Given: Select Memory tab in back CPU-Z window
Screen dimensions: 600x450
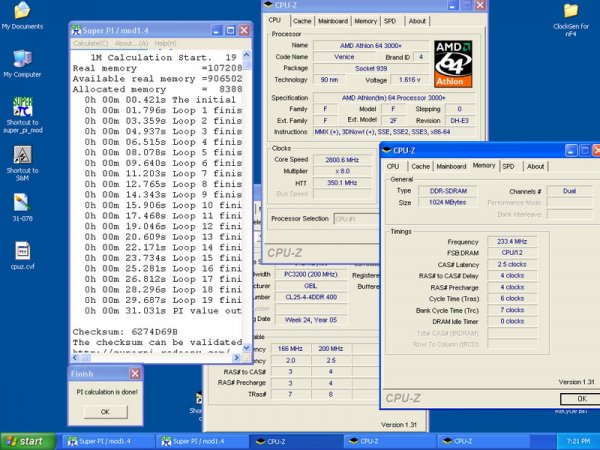Looking at the screenshot, I should [365, 21].
